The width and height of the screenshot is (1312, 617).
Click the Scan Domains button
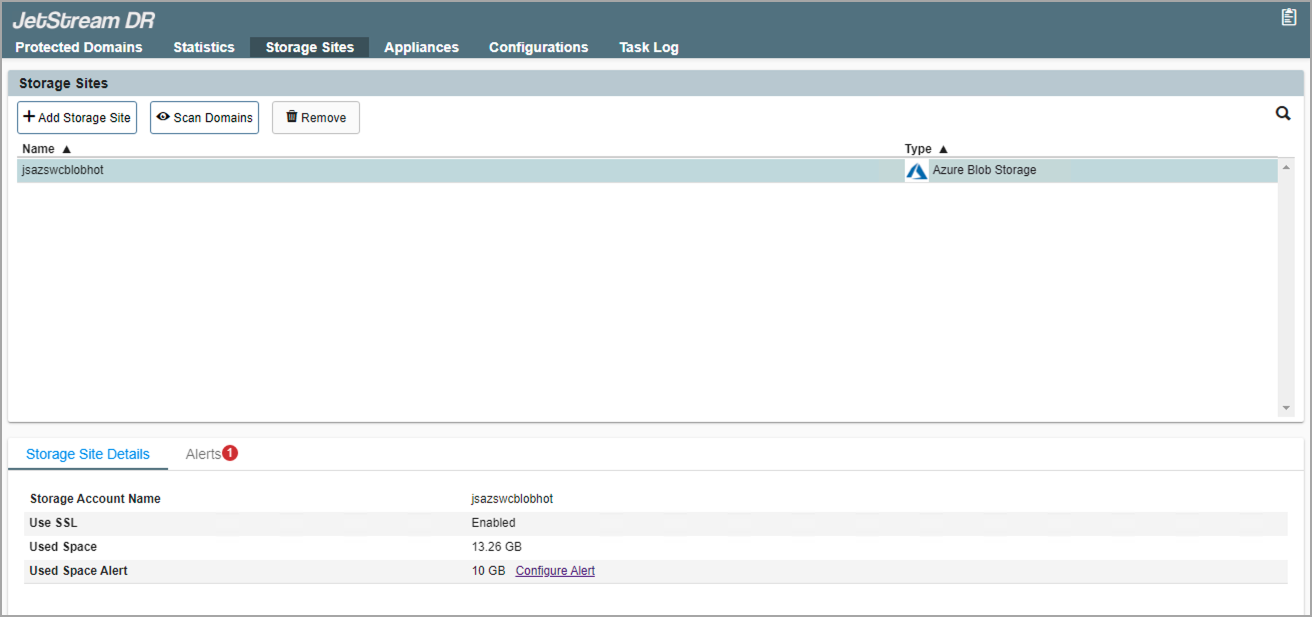click(204, 118)
